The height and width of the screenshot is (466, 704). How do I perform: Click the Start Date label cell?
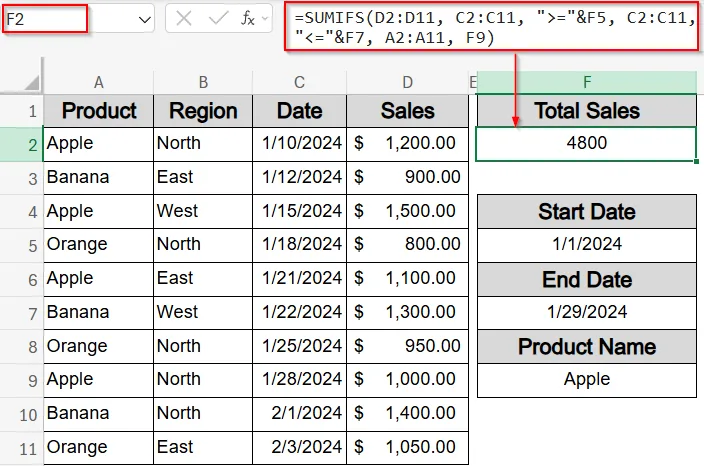(586, 211)
